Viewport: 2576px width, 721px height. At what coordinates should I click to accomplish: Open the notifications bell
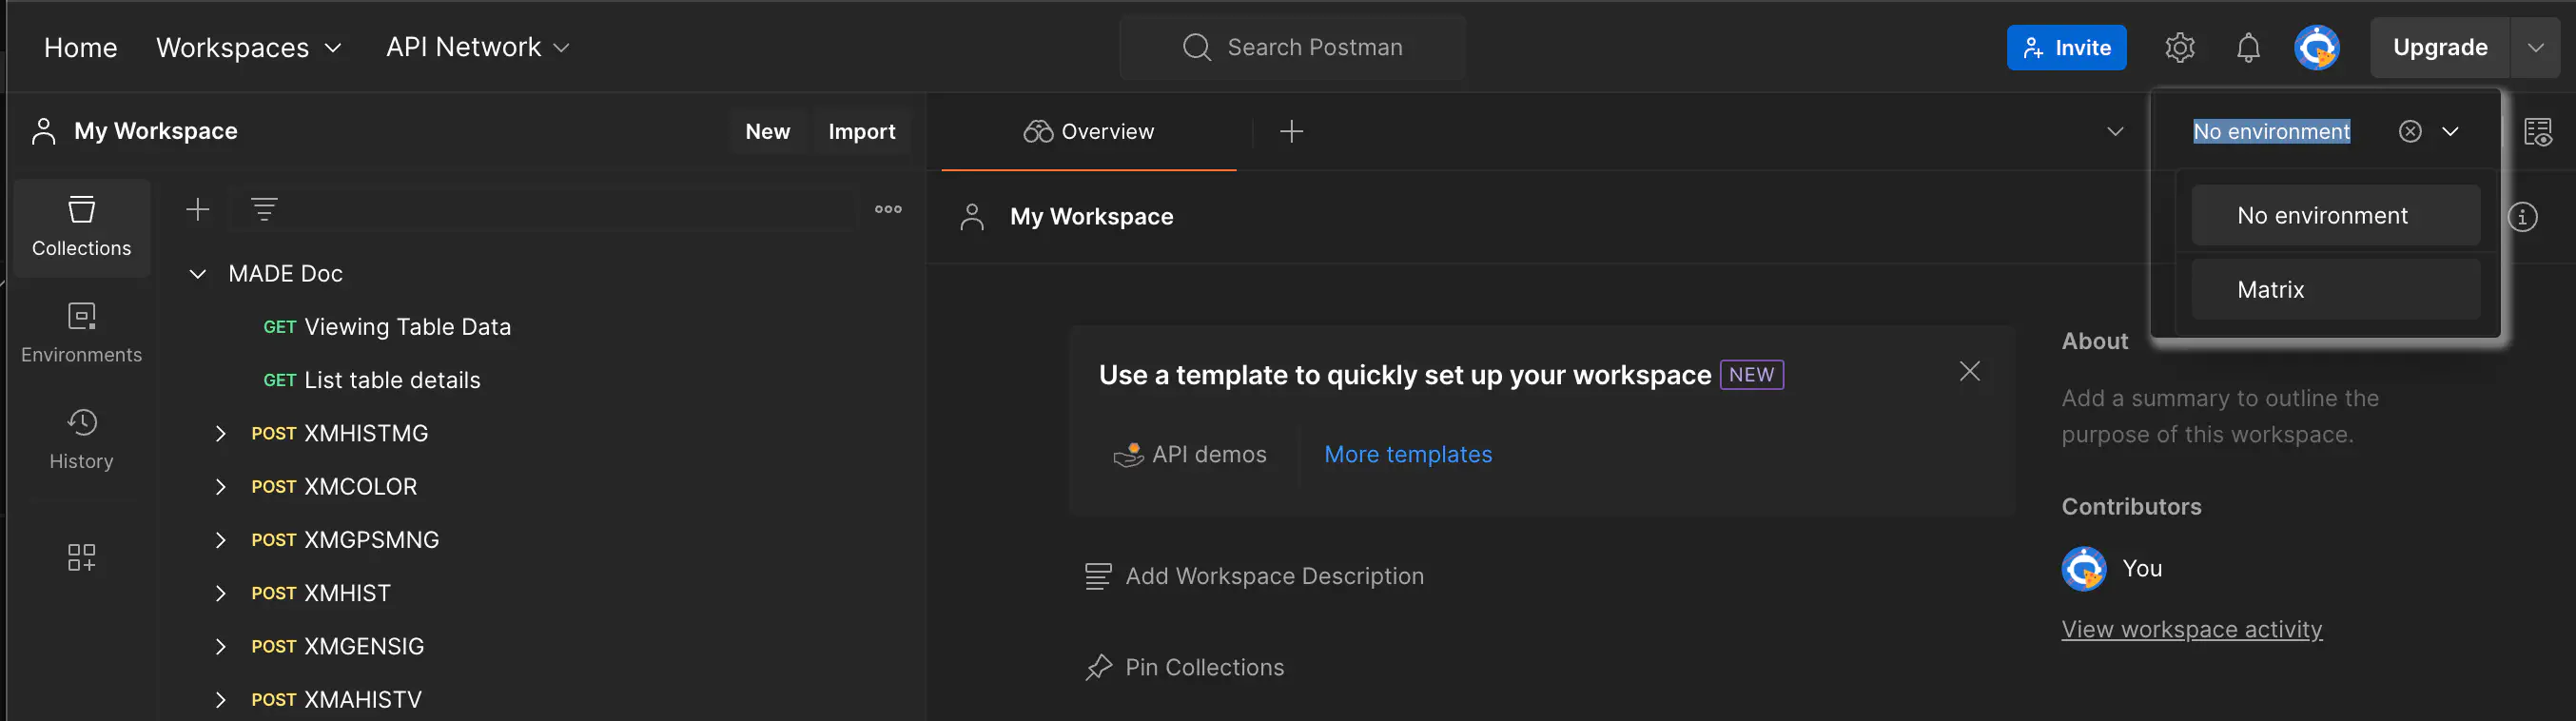click(2247, 47)
